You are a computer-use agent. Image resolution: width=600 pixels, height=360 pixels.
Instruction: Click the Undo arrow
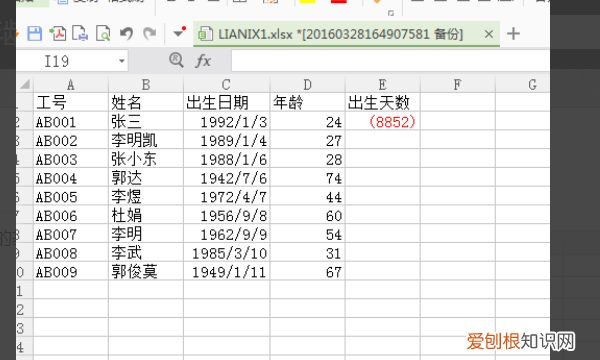point(126,34)
